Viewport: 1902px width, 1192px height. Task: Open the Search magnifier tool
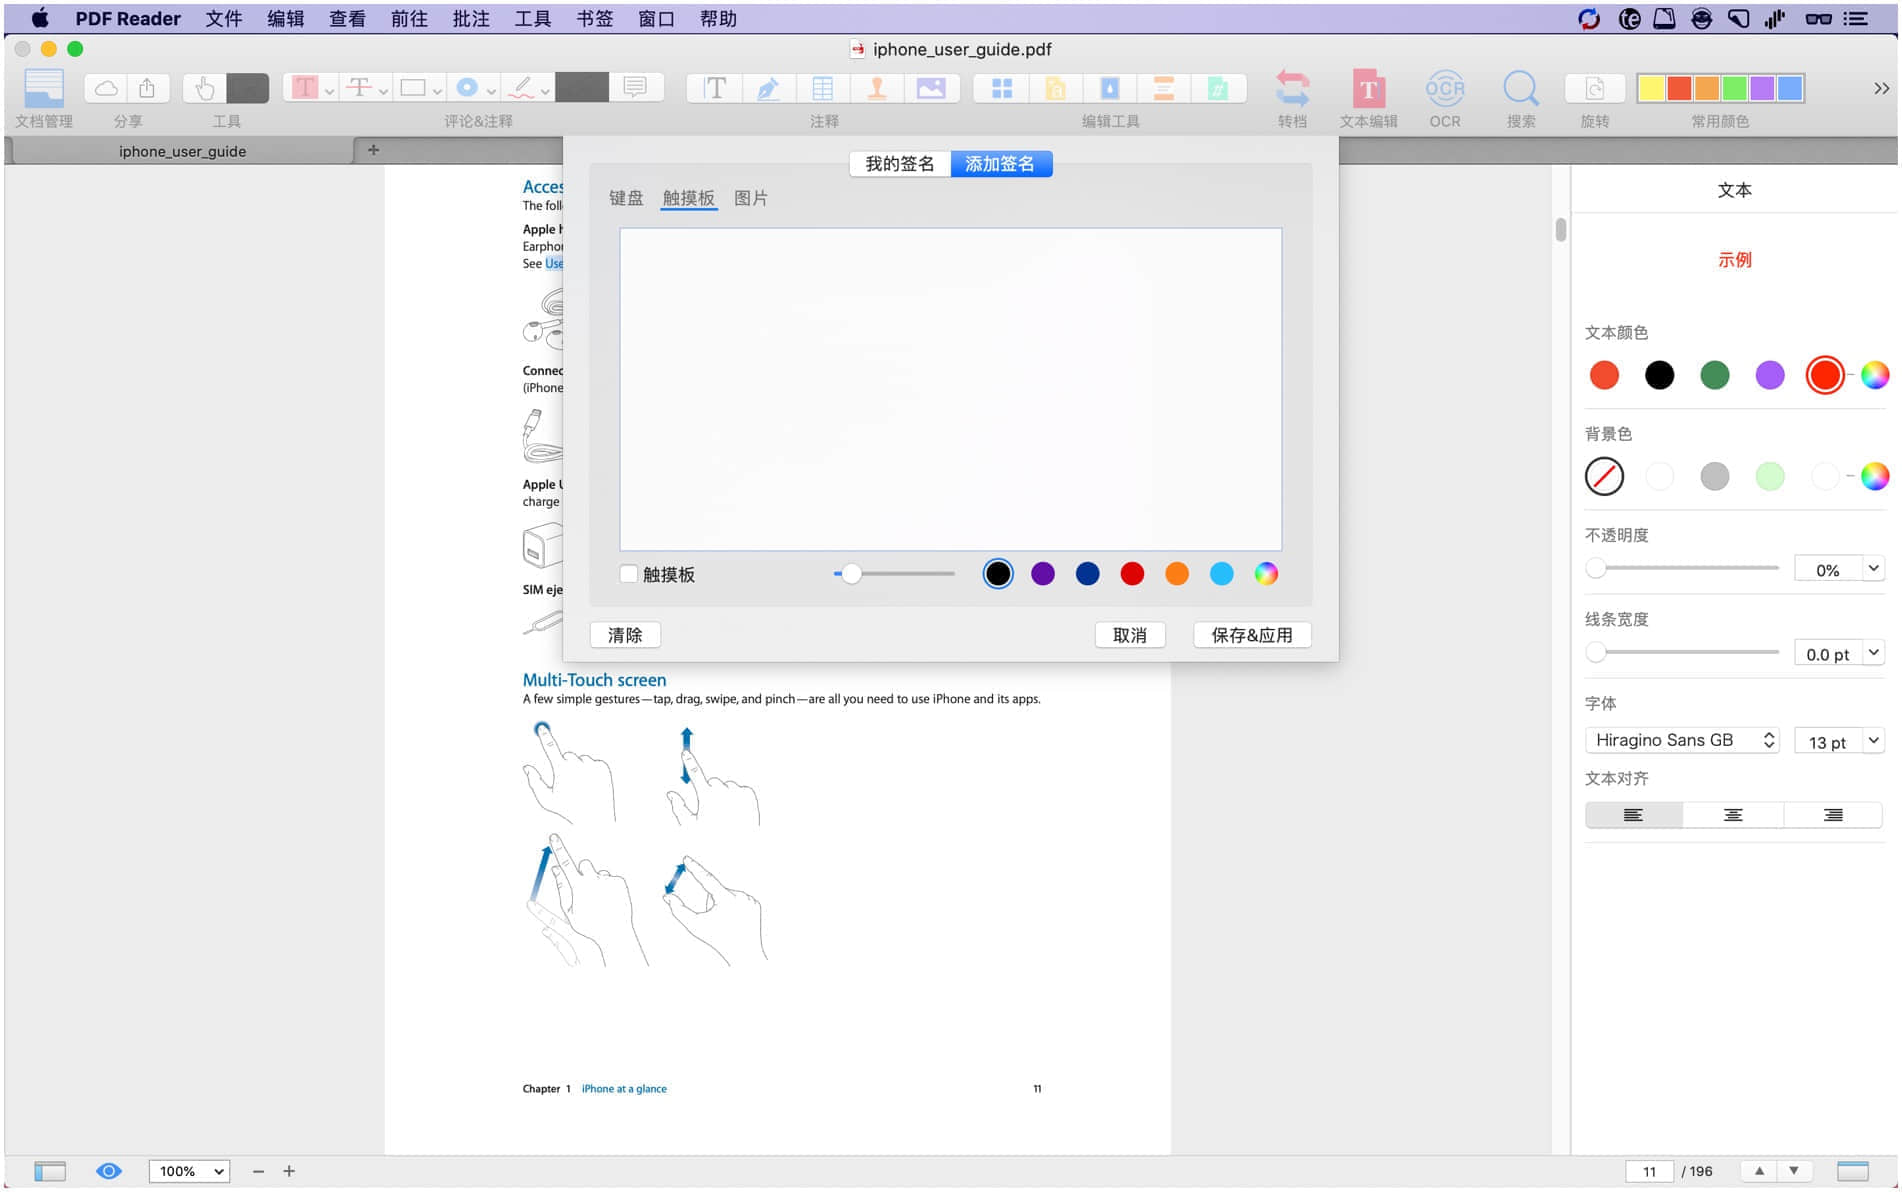[1520, 90]
